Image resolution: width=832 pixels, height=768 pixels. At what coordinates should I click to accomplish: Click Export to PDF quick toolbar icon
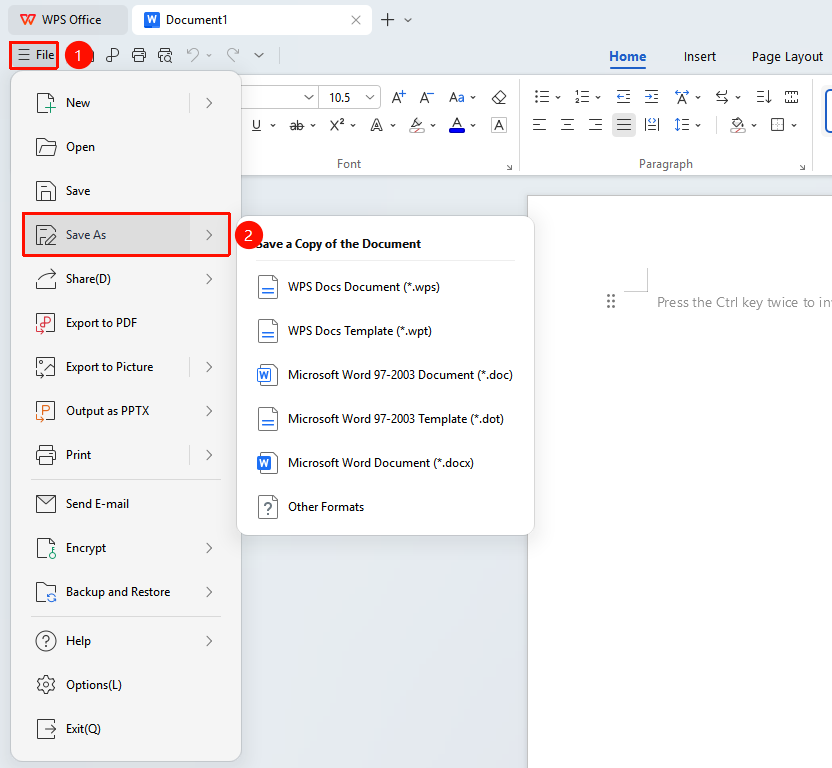point(112,55)
